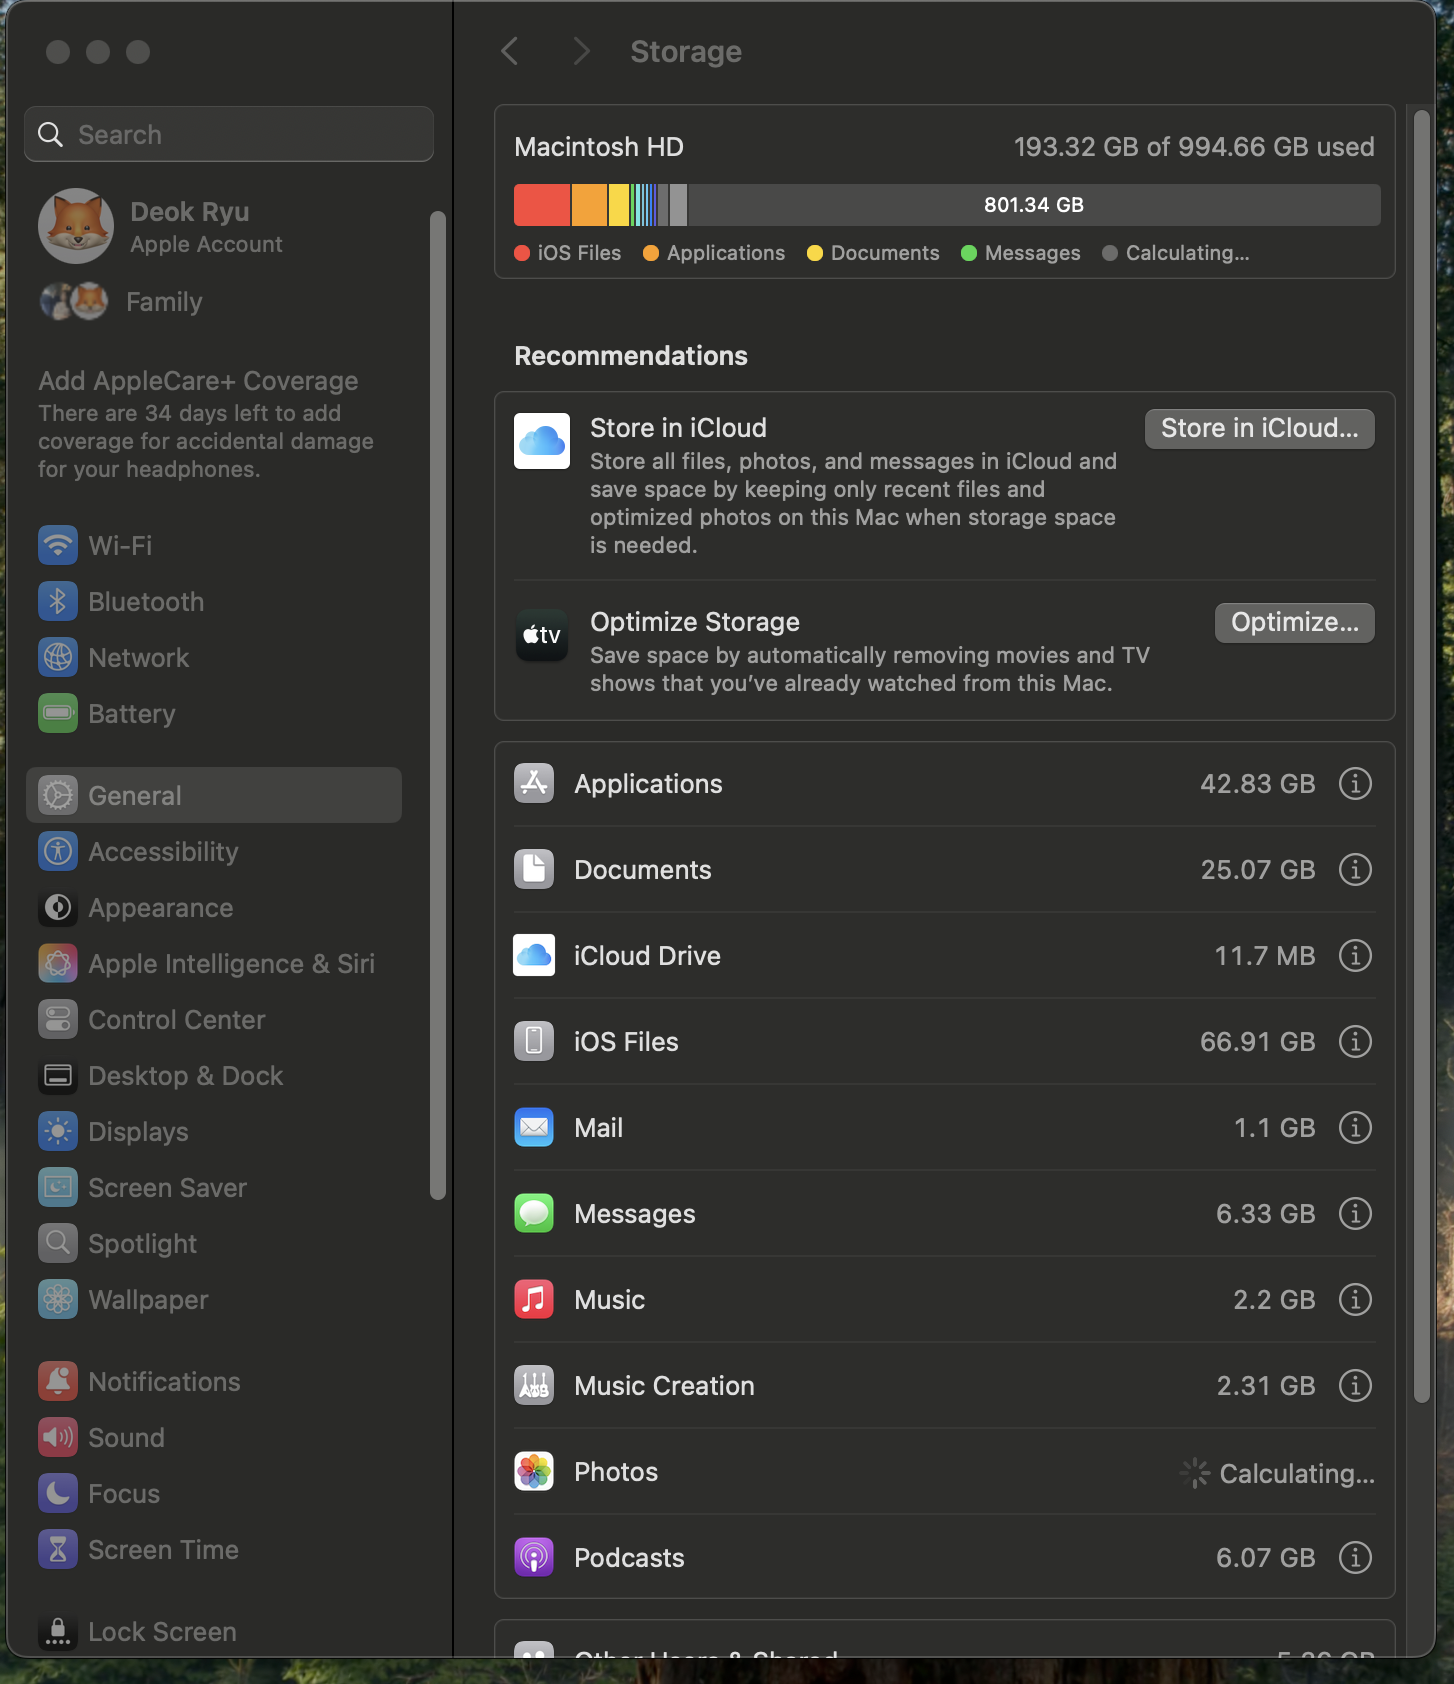Select the Displays icon
The height and width of the screenshot is (1684, 1454).
coord(58,1131)
